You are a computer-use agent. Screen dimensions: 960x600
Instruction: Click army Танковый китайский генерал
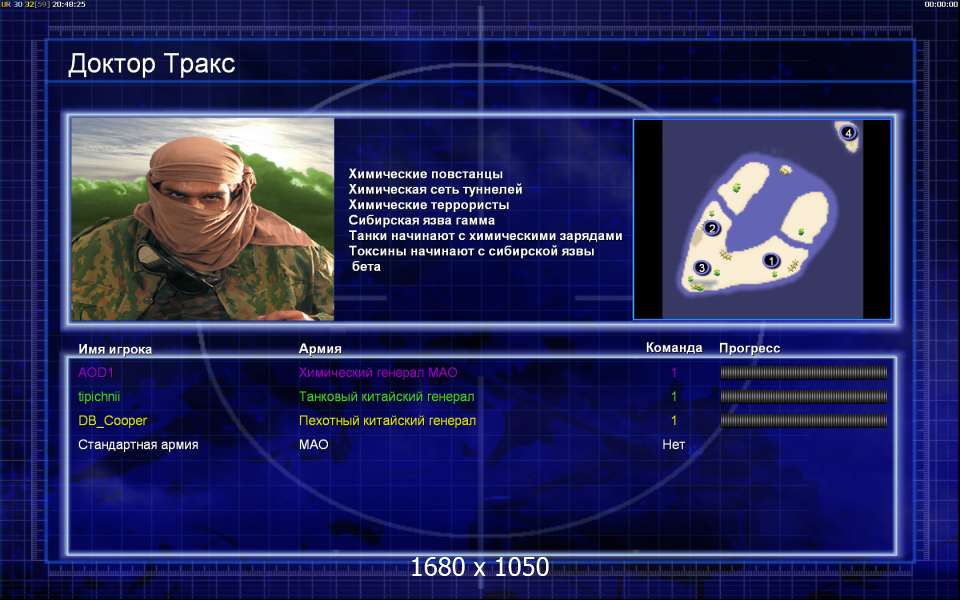(386, 397)
